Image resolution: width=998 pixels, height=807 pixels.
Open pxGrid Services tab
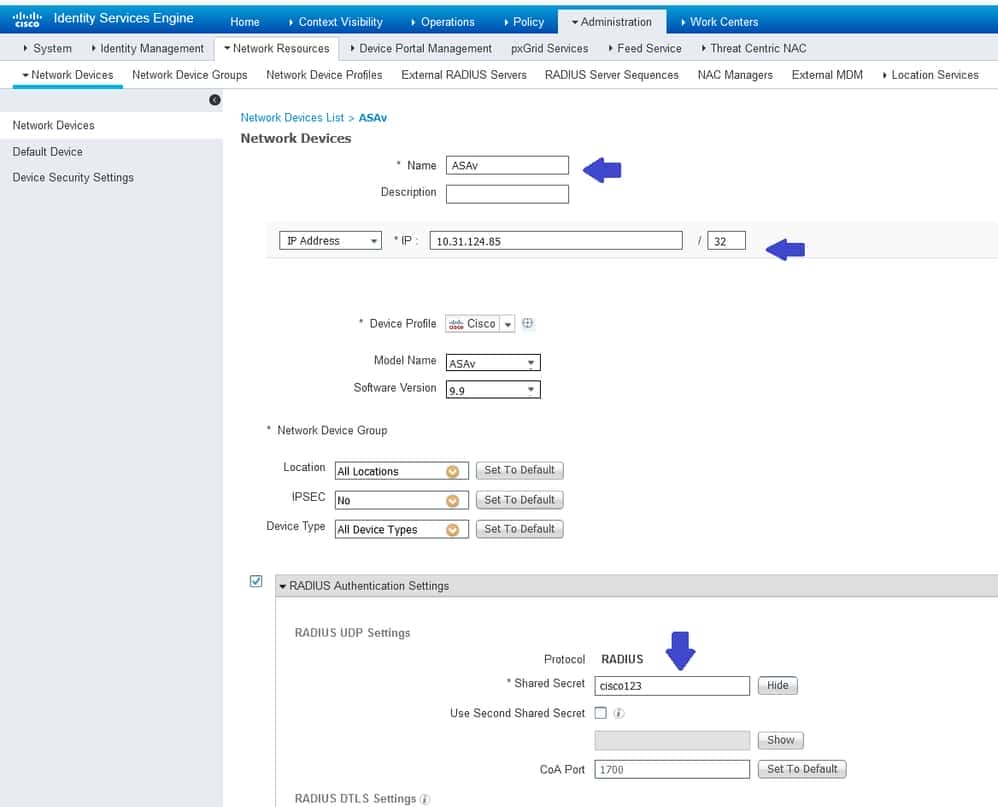[x=549, y=48]
